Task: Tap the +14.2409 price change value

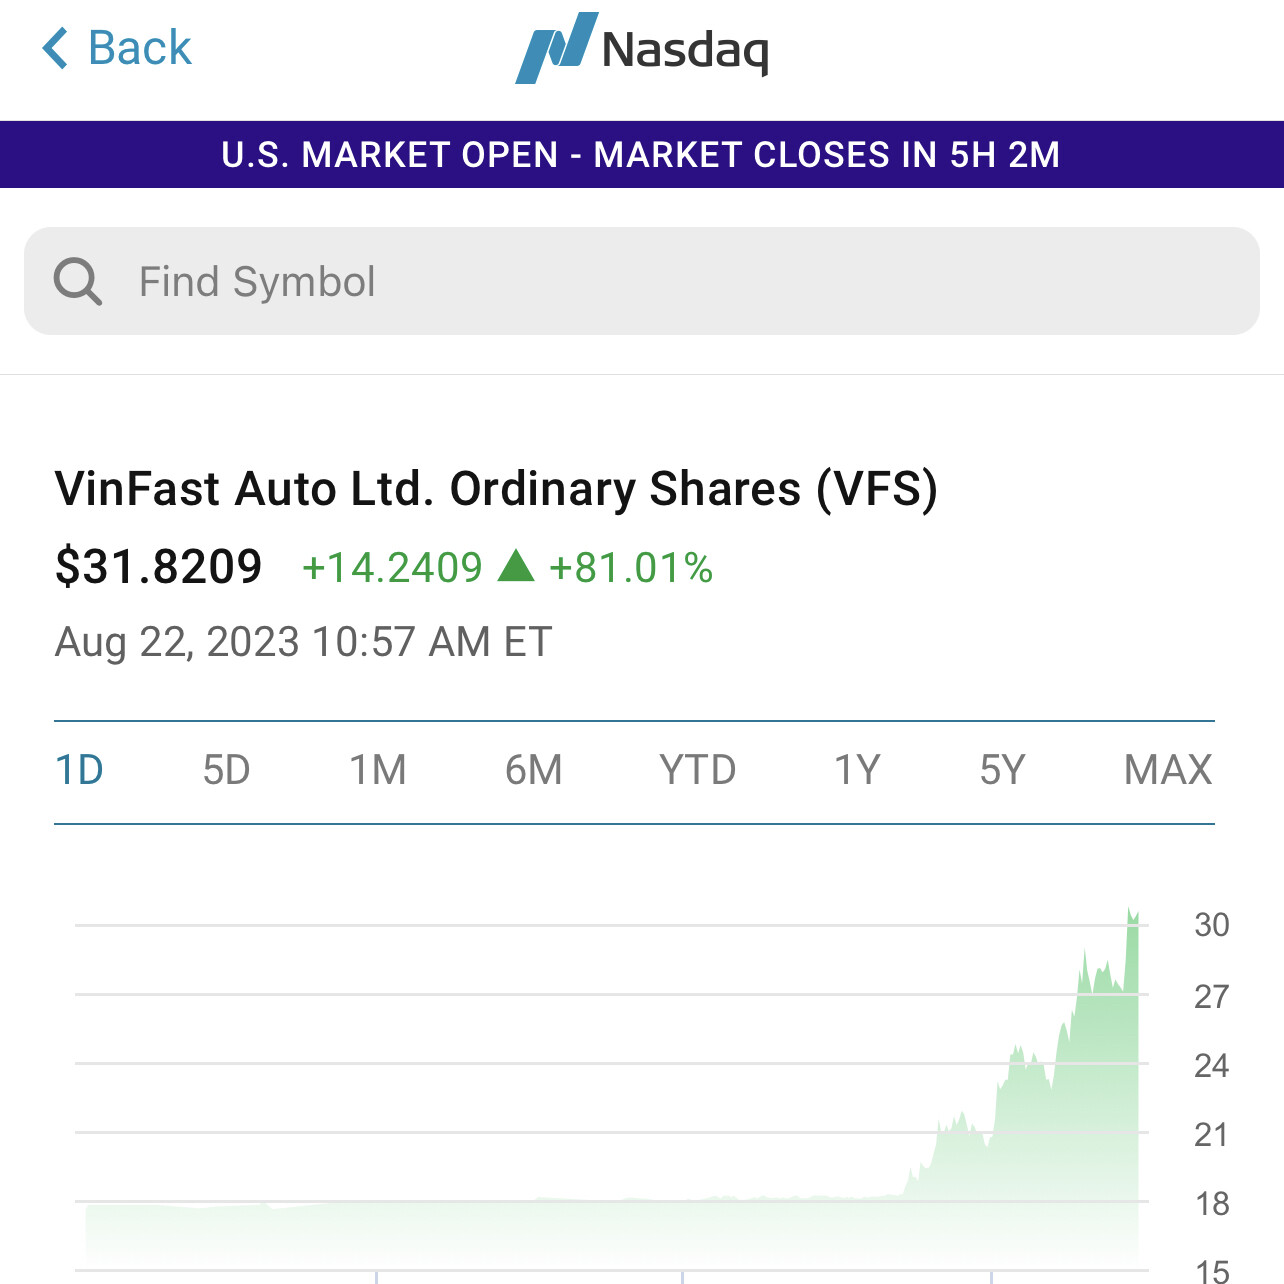Action: click(x=393, y=568)
